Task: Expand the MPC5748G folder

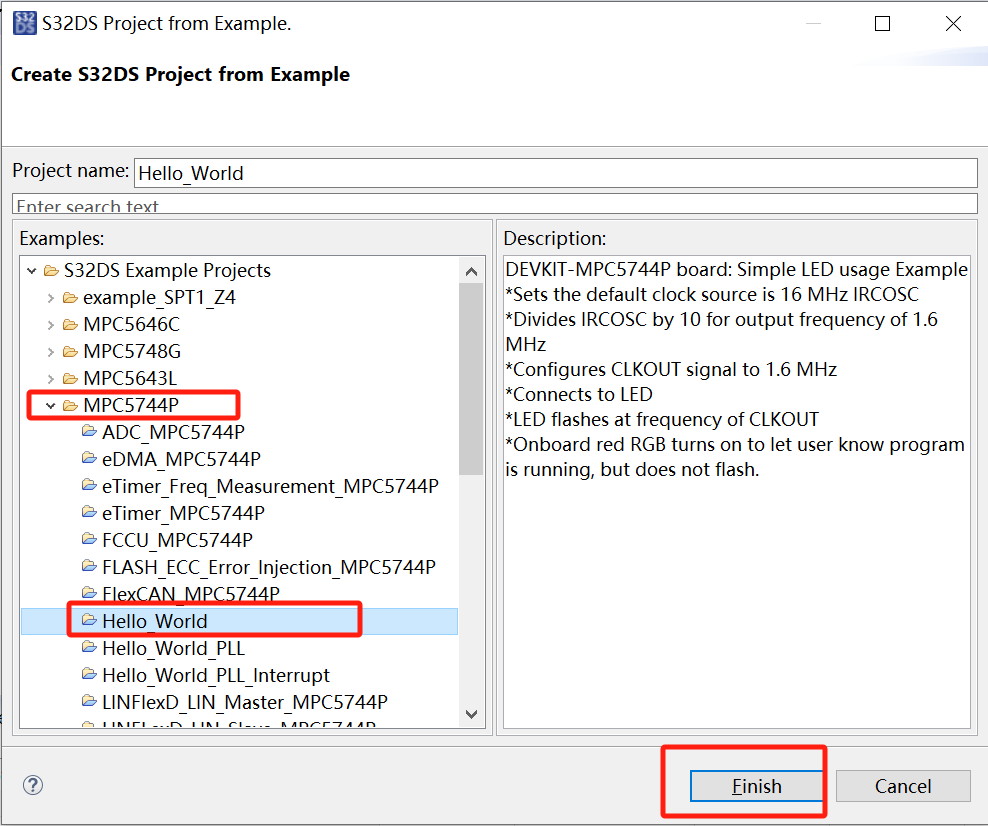Action: tap(50, 352)
